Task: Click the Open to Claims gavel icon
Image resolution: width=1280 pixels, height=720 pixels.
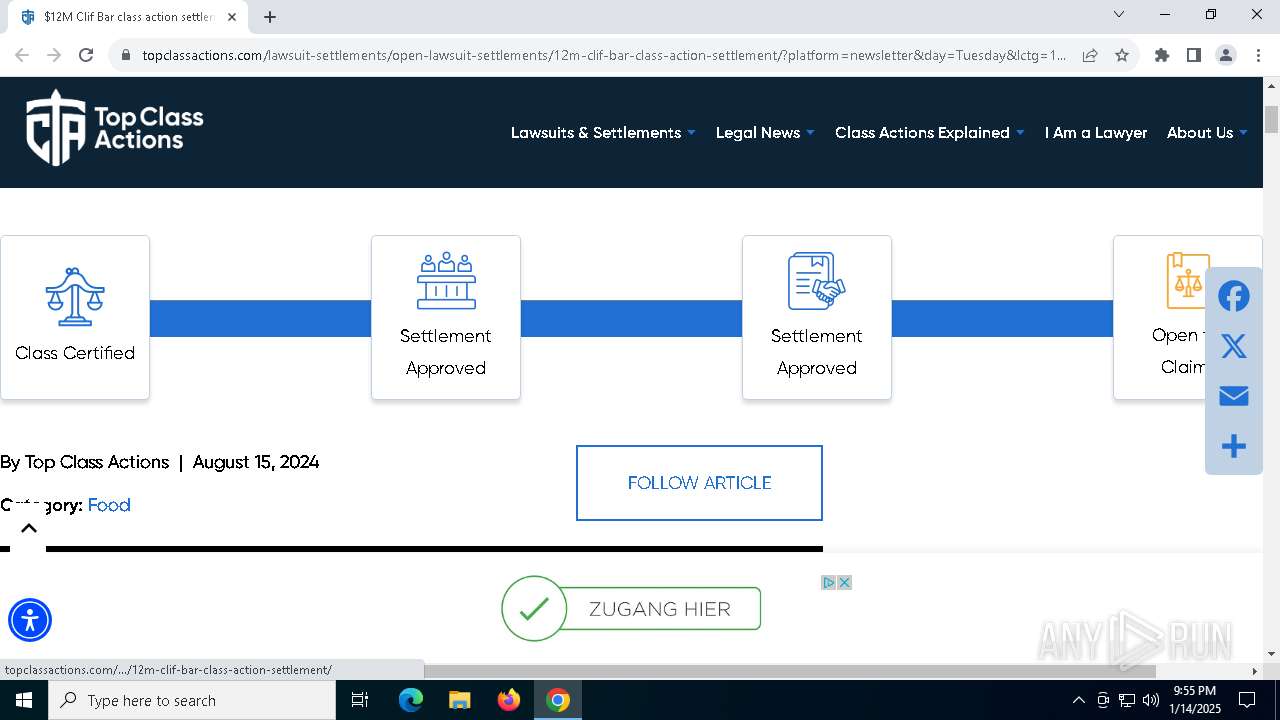Action: [x=1187, y=280]
